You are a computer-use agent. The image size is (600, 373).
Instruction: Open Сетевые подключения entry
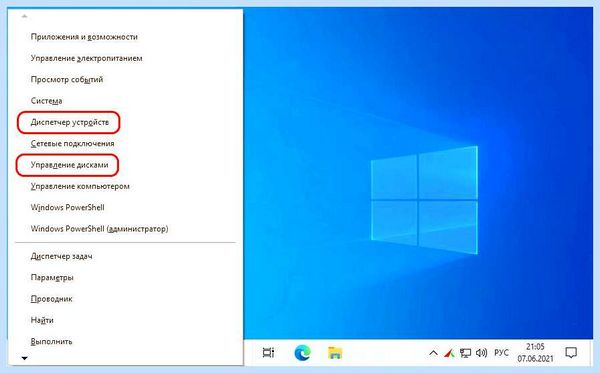pyautogui.click(x=72, y=144)
